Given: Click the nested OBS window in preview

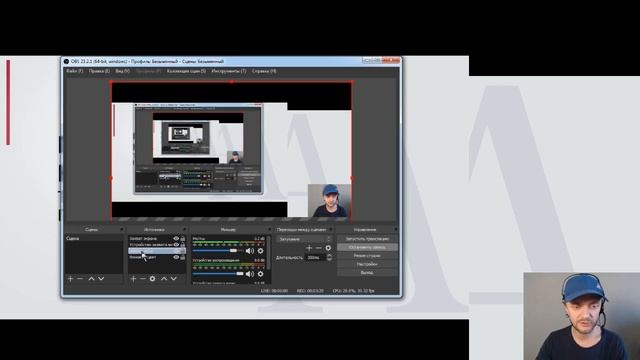Looking at the screenshot, I should click(199, 149).
